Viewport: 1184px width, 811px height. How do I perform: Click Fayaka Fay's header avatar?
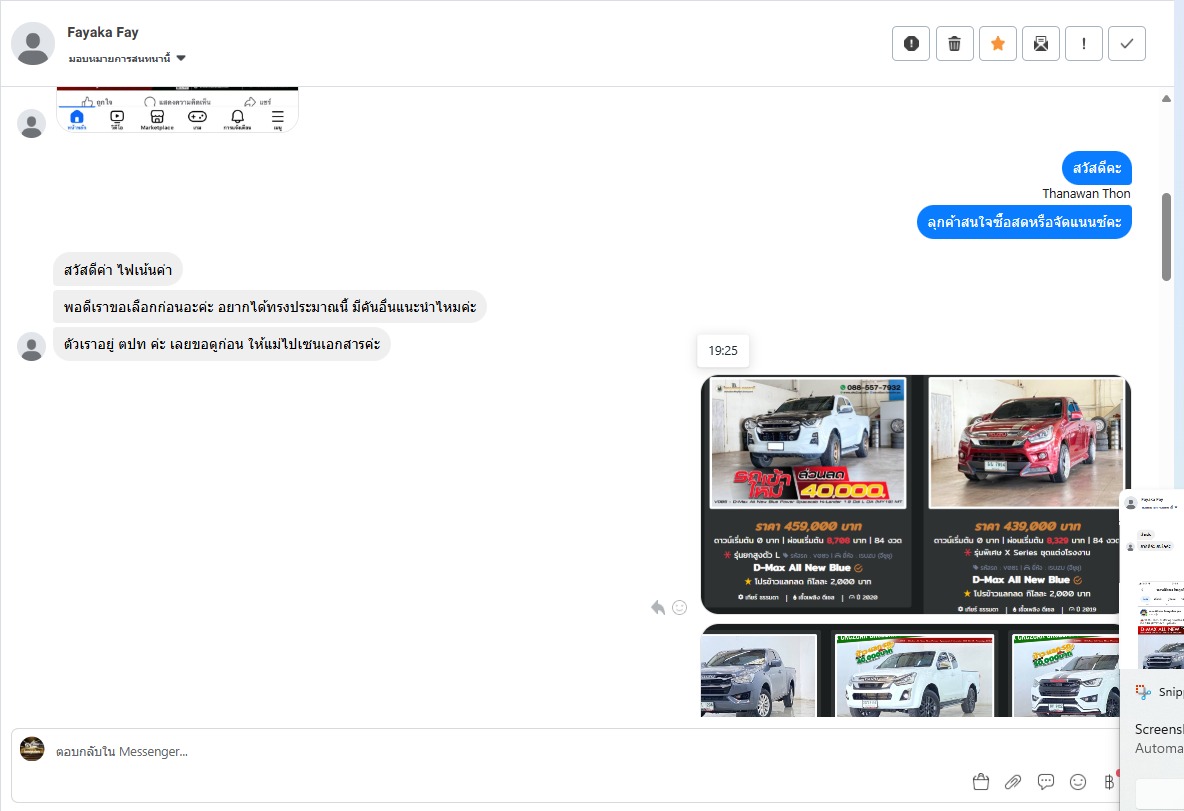tap(33, 44)
